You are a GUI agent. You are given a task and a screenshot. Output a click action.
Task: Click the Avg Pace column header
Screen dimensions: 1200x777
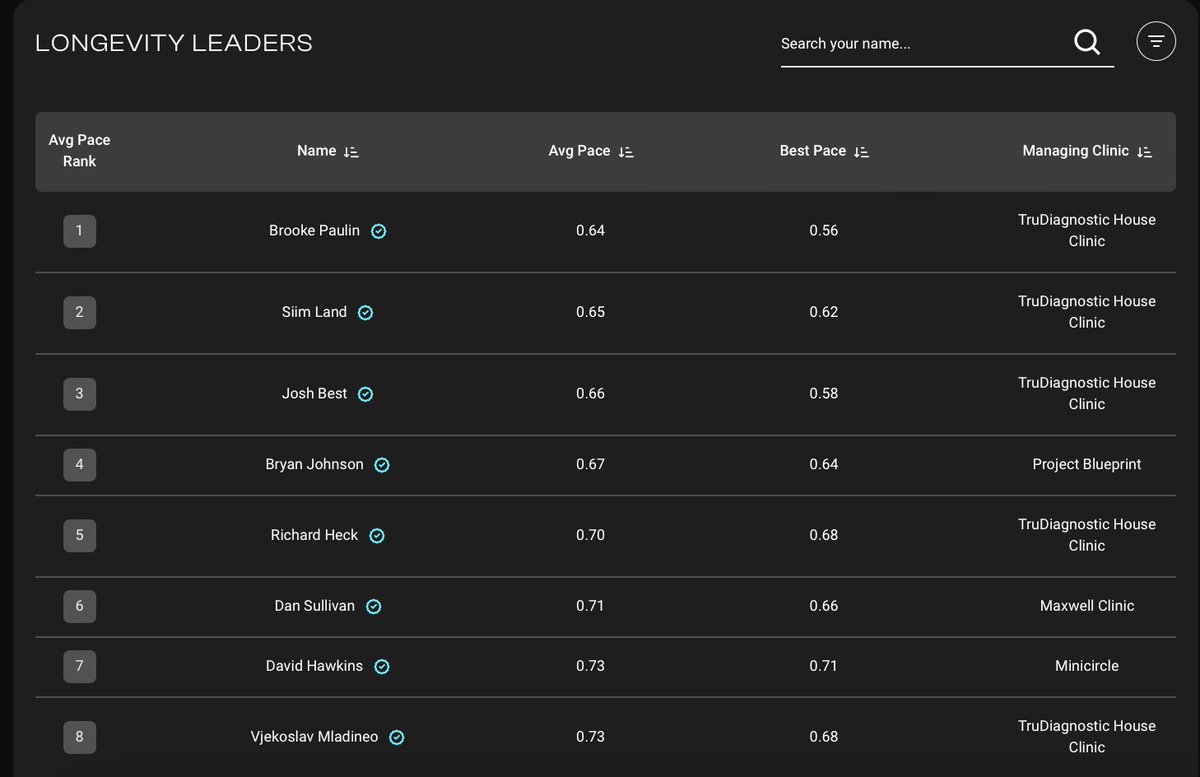click(x=579, y=151)
